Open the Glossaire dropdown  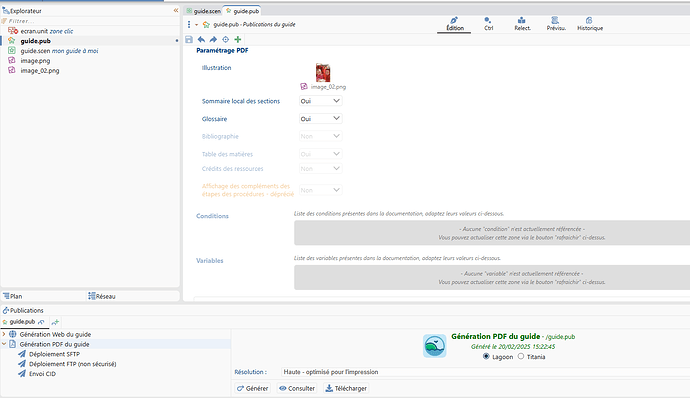pos(320,119)
